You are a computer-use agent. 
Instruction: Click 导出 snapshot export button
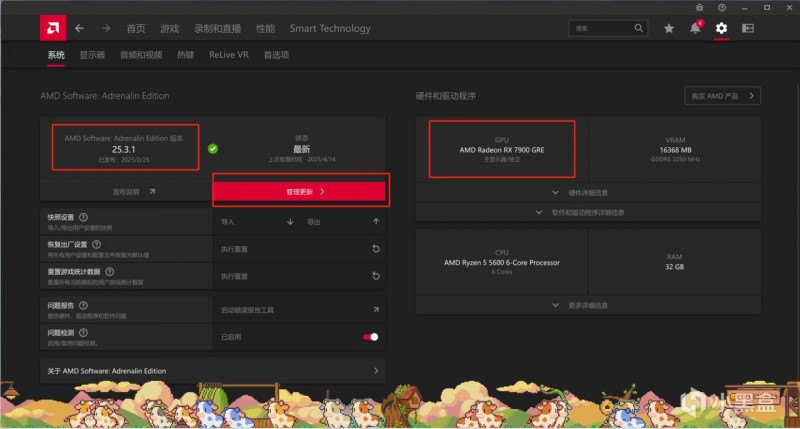click(x=343, y=222)
